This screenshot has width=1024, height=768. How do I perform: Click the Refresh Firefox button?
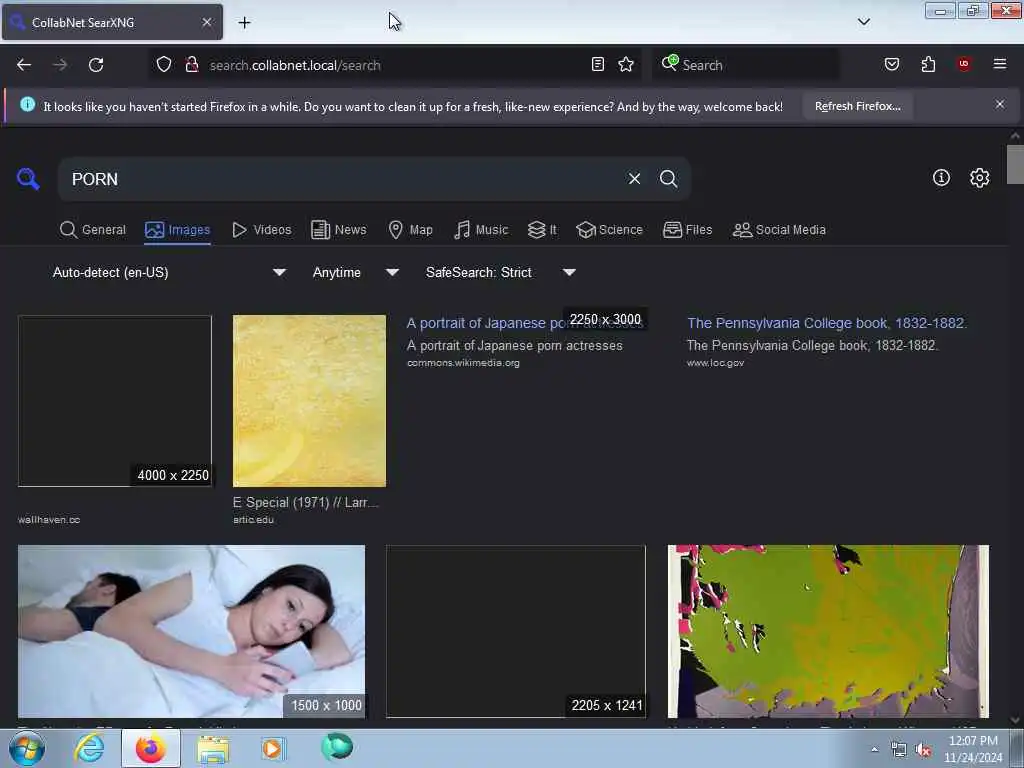(x=857, y=106)
